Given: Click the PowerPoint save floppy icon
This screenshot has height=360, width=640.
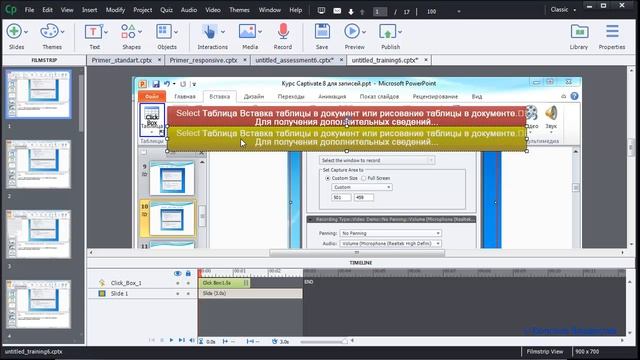Looking at the screenshot, I should tap(156, 84).
